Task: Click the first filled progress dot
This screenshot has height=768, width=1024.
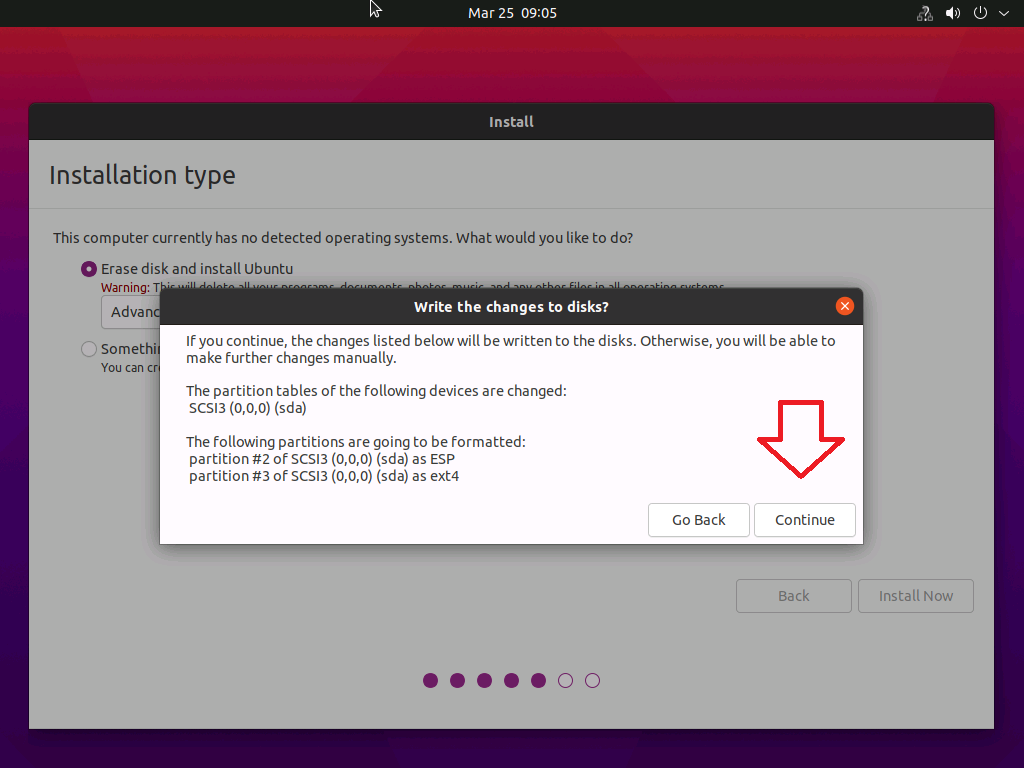Action: pyautogui.click(x=431, y=681)
